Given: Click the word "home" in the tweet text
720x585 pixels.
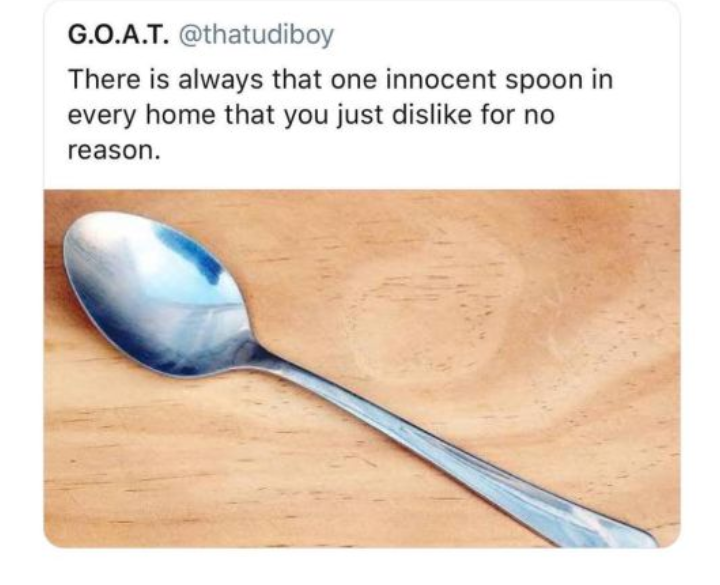Looking at the screenshot, I should pyautogui.click(x=180, y=114).
